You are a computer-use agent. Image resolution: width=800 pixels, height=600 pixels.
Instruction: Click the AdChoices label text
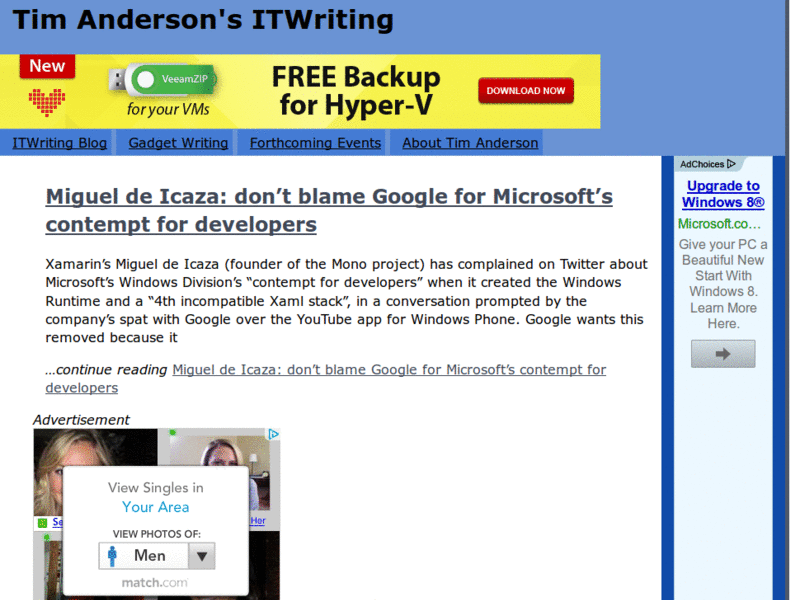point(702,164)
